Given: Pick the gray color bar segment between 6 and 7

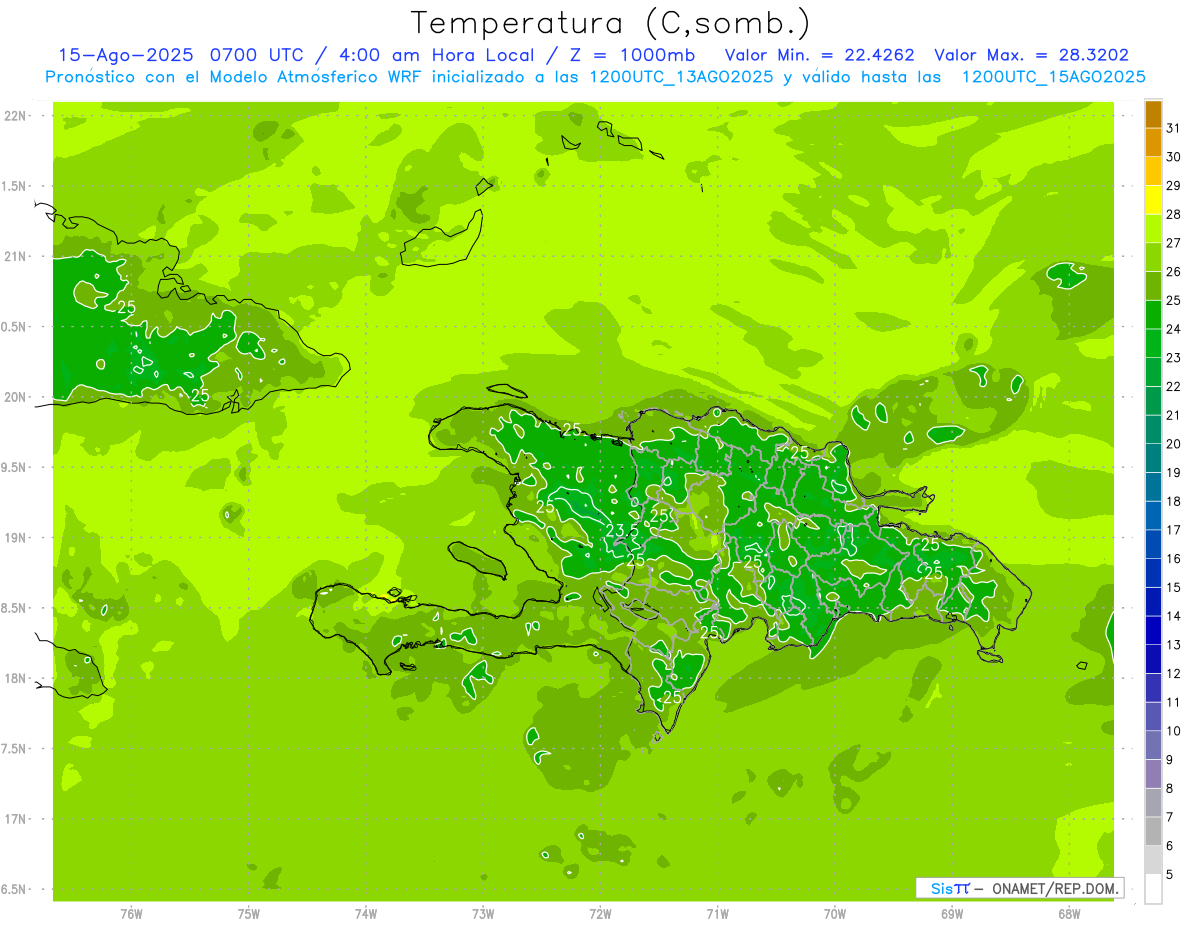Looking at the screenshot, I should pyautogui.click(x=1153, y=832).
